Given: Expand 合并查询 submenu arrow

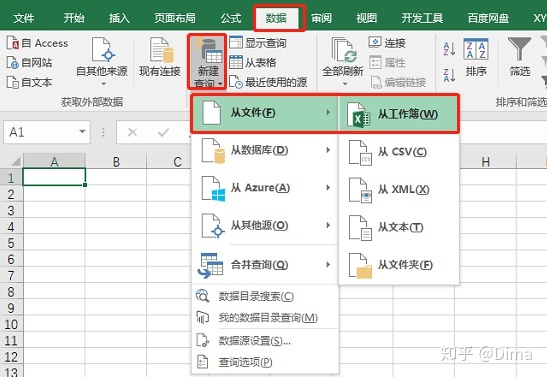Looking at the screenshot, I should [328, 264].
